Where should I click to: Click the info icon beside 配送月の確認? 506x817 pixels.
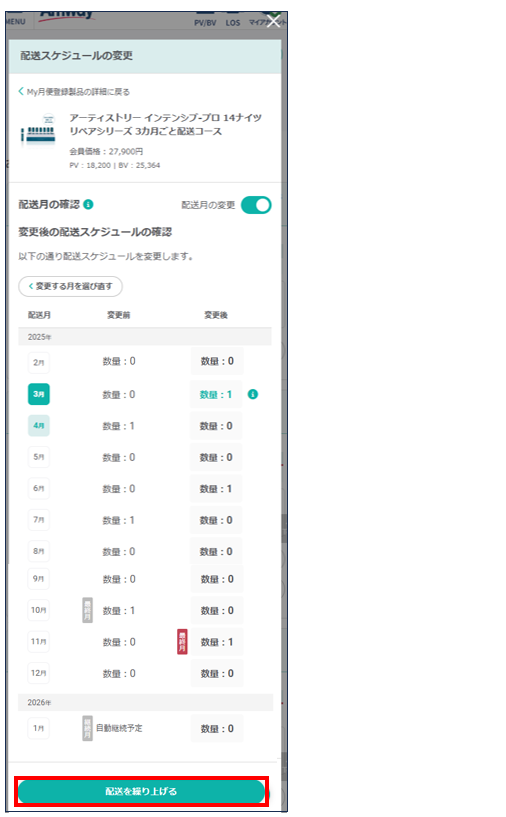click(x=88, y=204)
